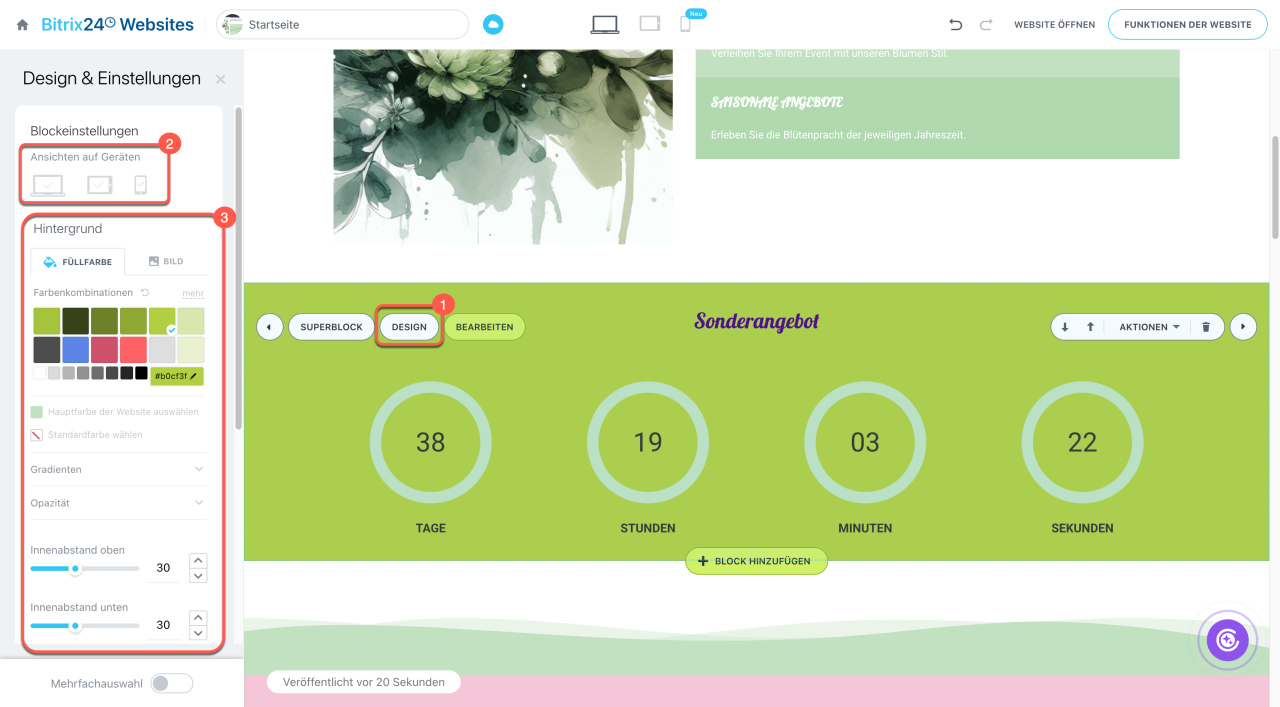Toggle block visibility on mobile devices
Image resolution: width=1280 pixels, height=707 pixels.
click(x=141, y=185)
